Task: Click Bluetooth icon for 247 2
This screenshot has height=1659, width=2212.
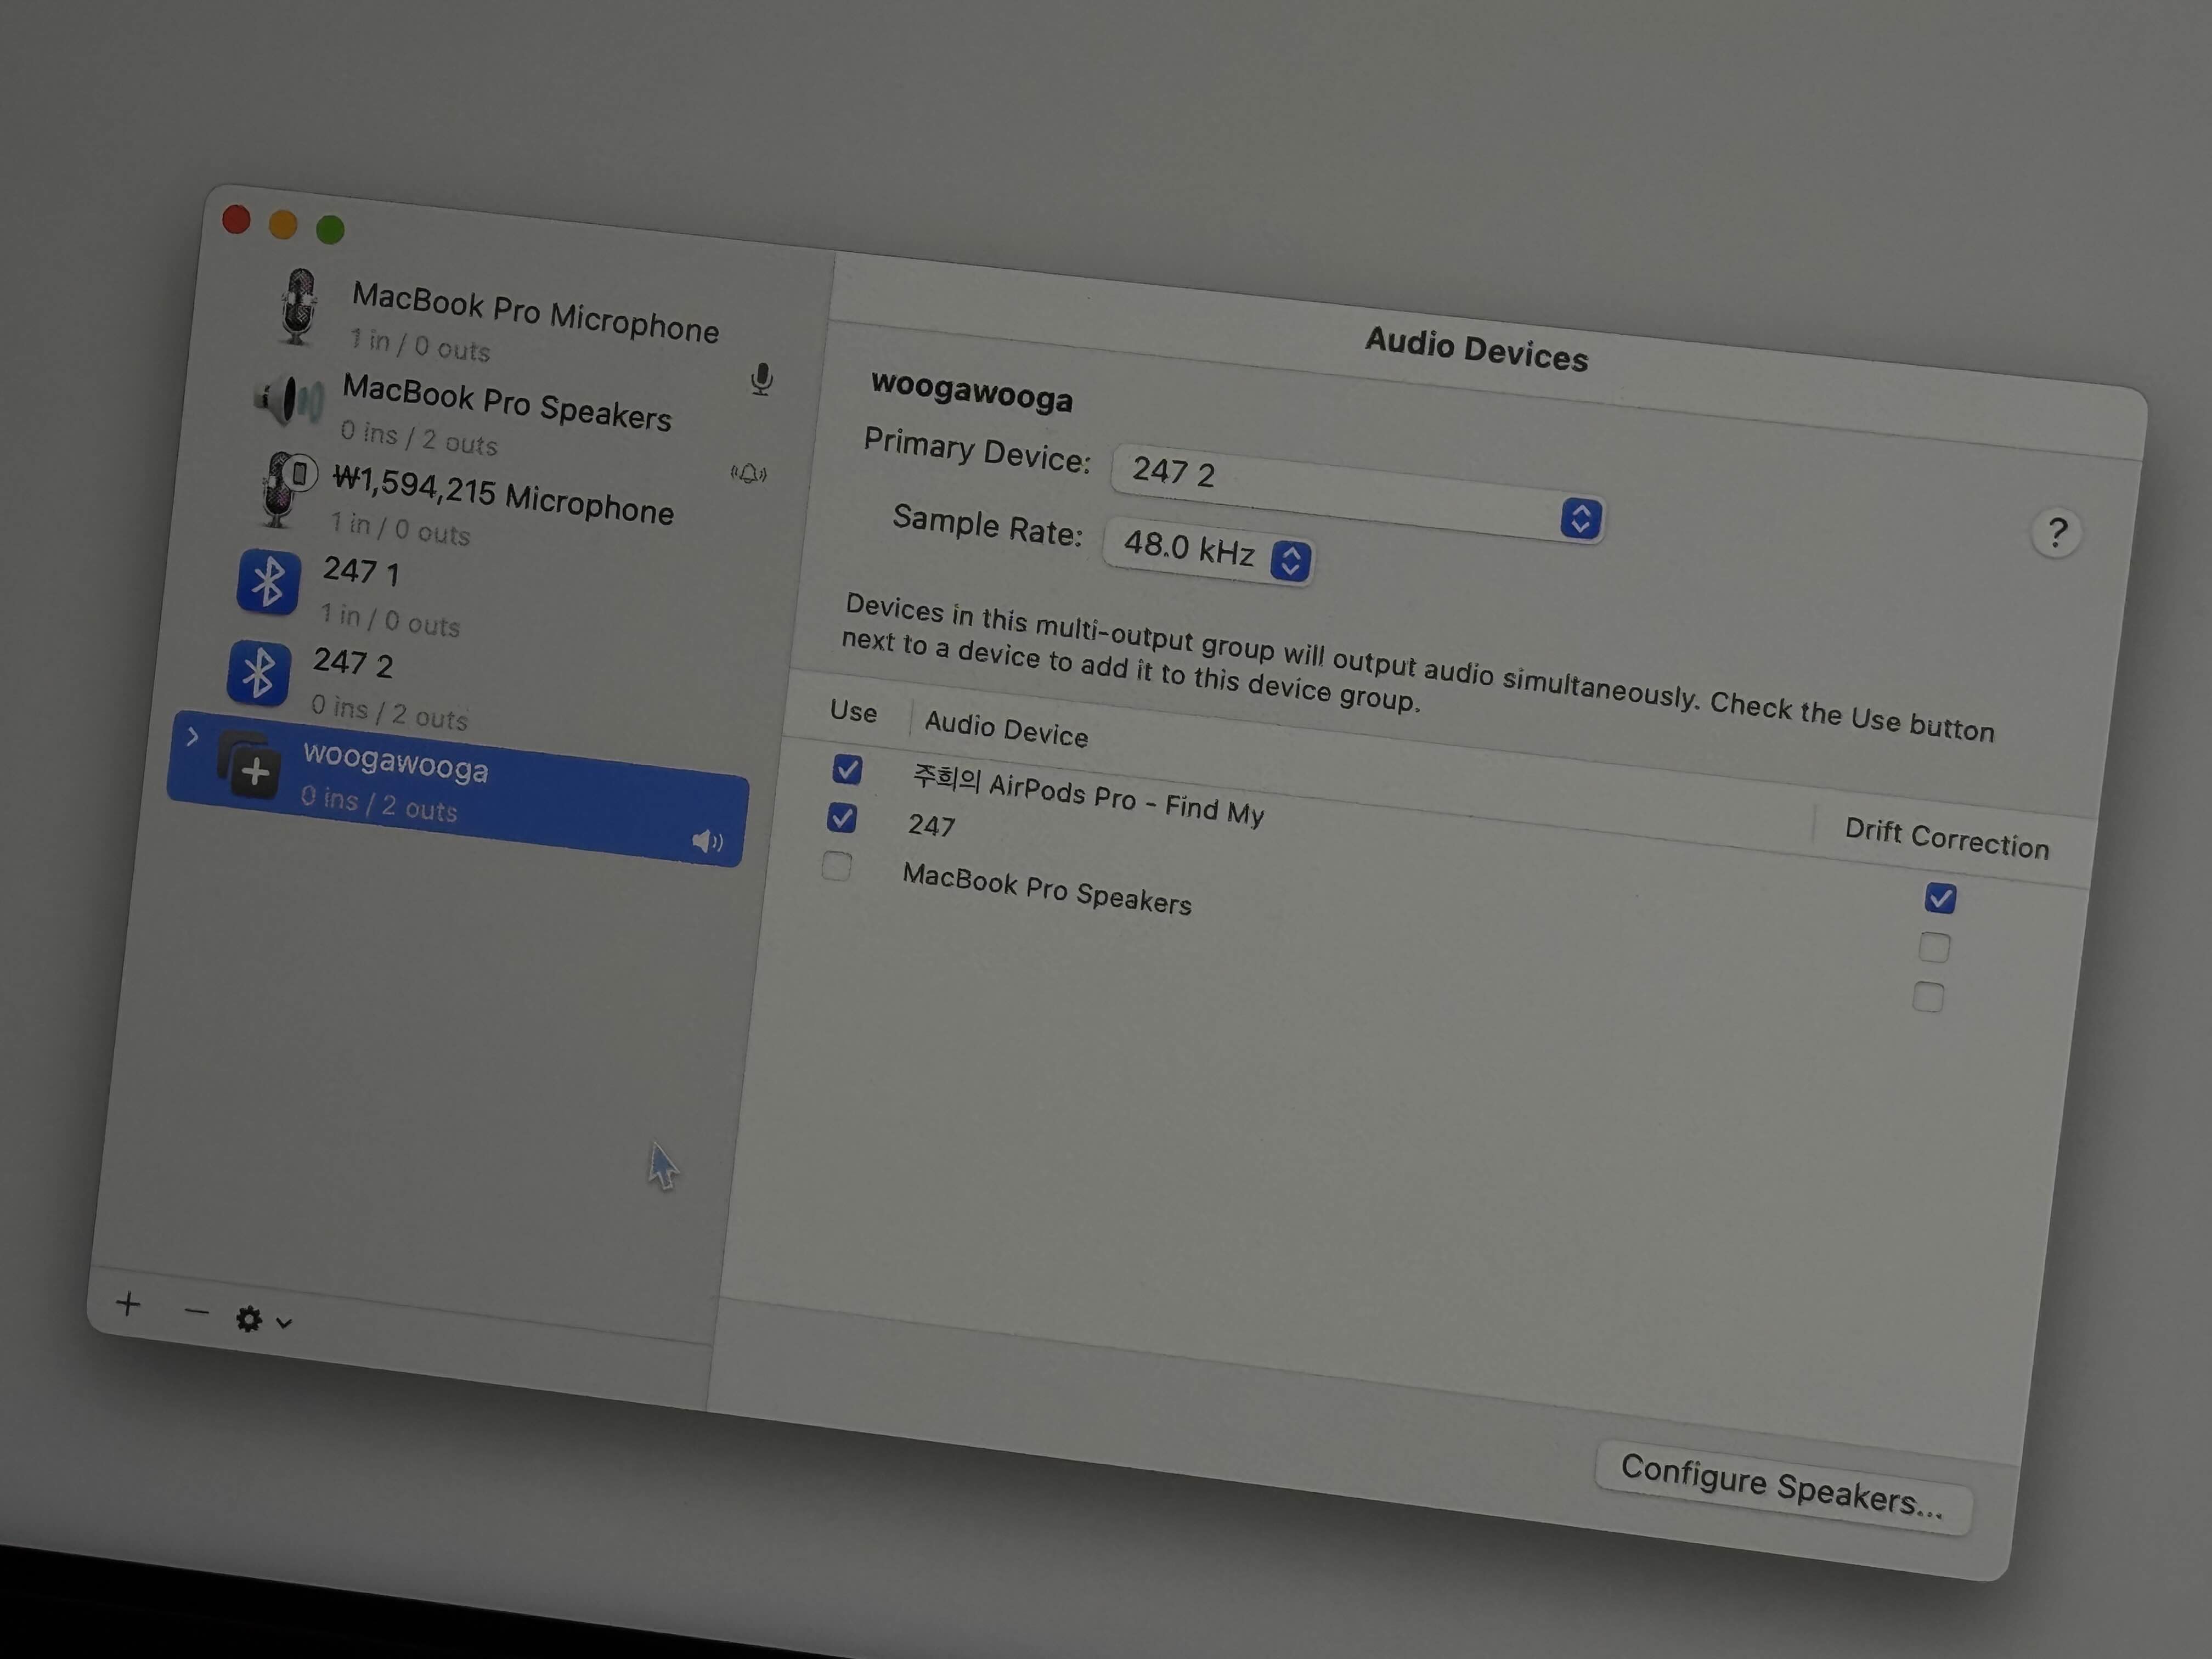Action: [259, 673]
